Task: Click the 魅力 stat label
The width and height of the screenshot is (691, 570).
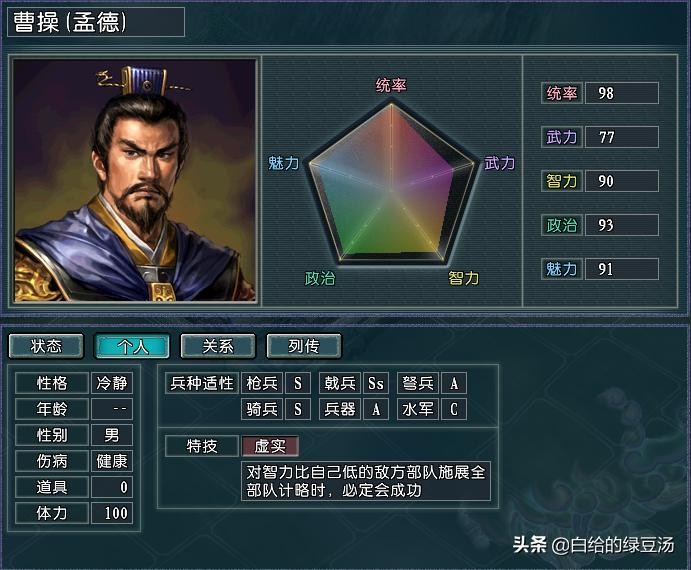Action: (x=562, y=269)
